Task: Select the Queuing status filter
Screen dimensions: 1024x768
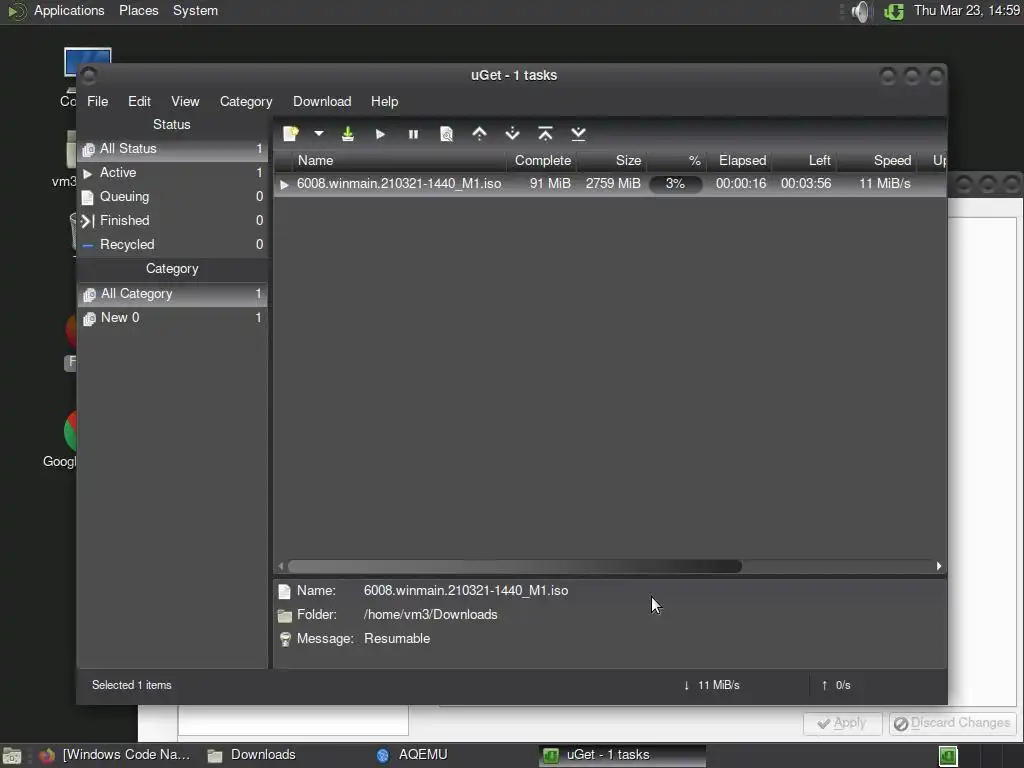Action: [172, 197]
